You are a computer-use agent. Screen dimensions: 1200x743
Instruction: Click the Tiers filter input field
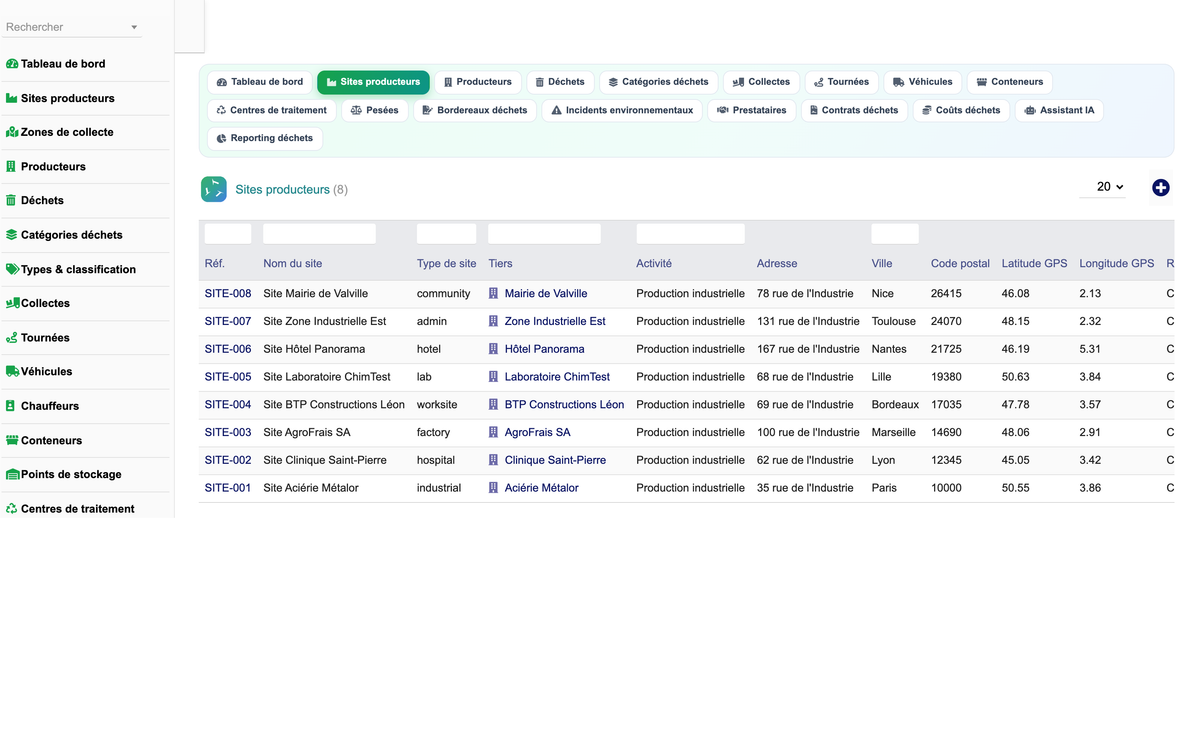[x=544, y=234]
